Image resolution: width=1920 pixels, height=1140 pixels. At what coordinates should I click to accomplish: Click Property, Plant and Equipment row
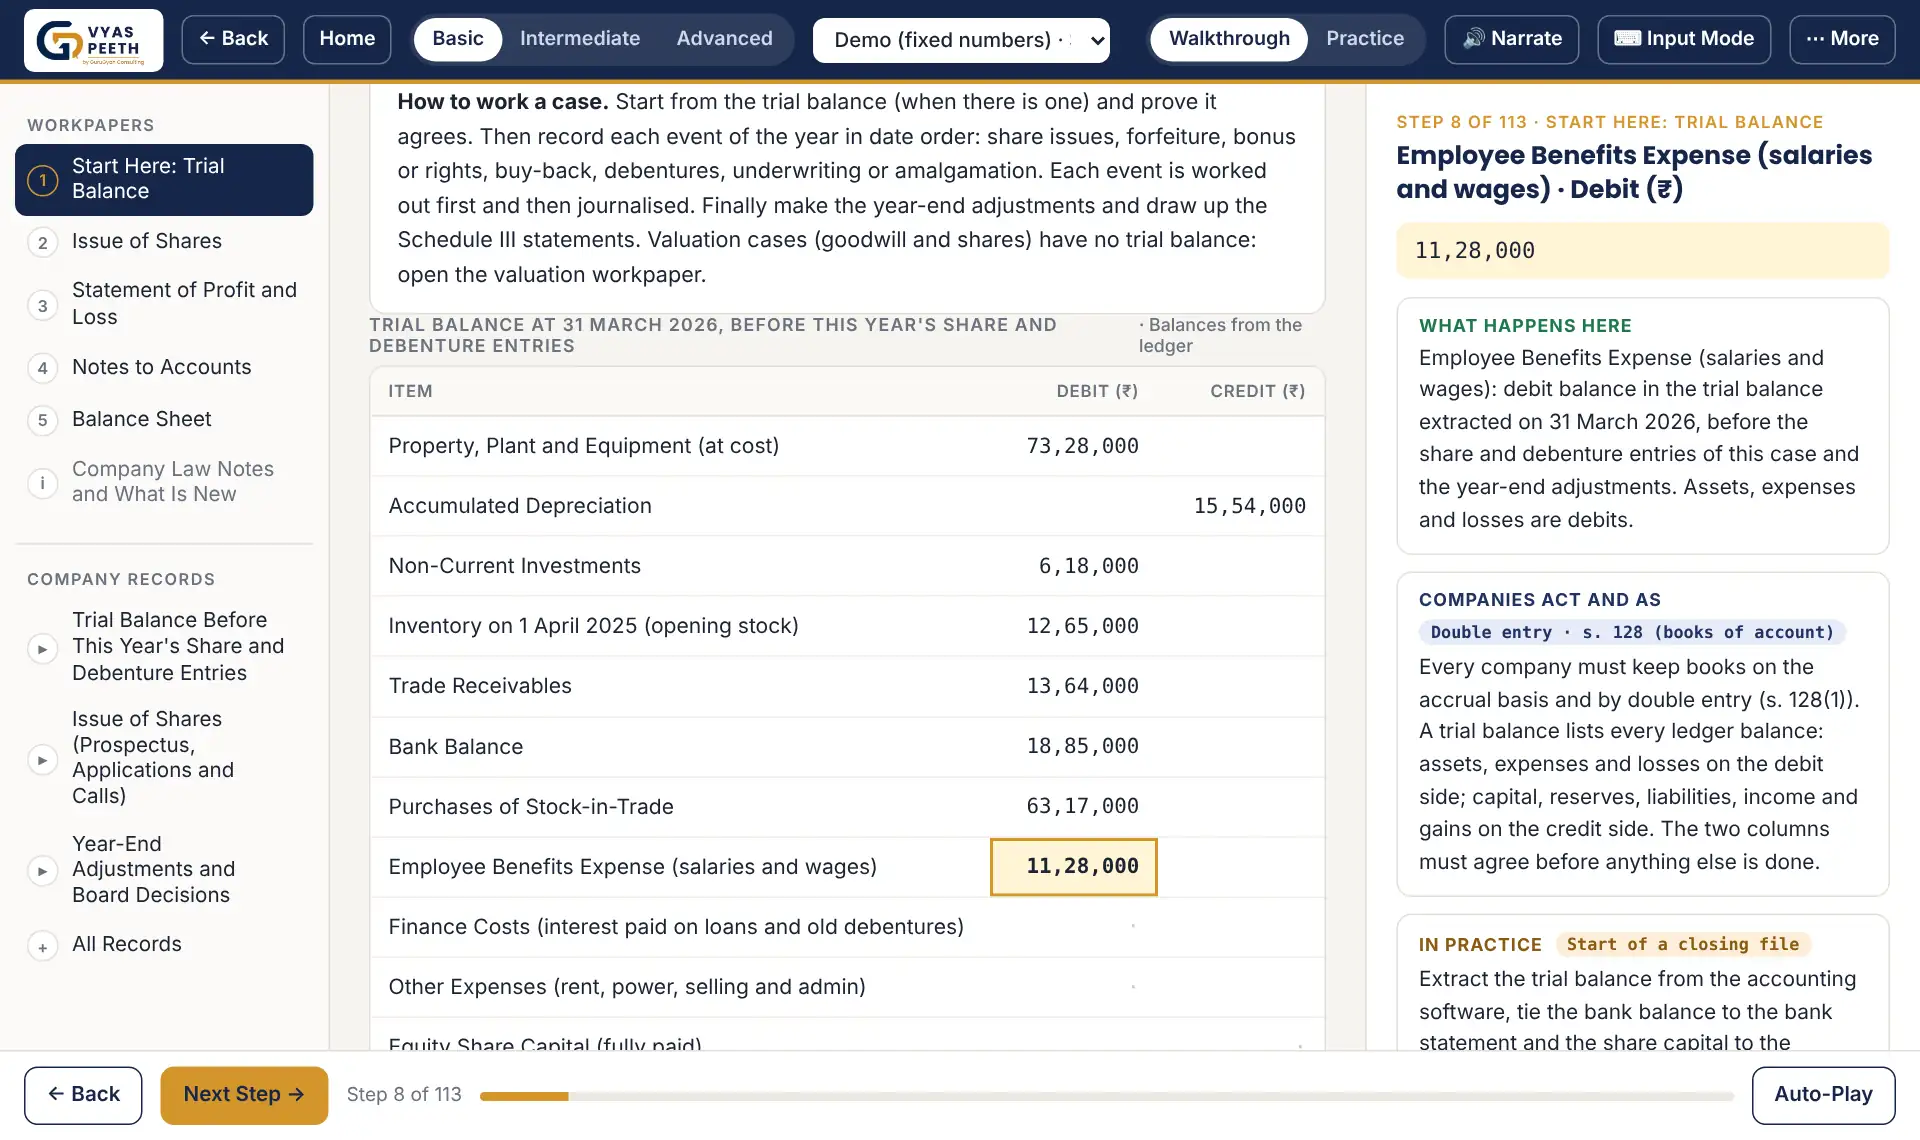click(x=847, y=447)
